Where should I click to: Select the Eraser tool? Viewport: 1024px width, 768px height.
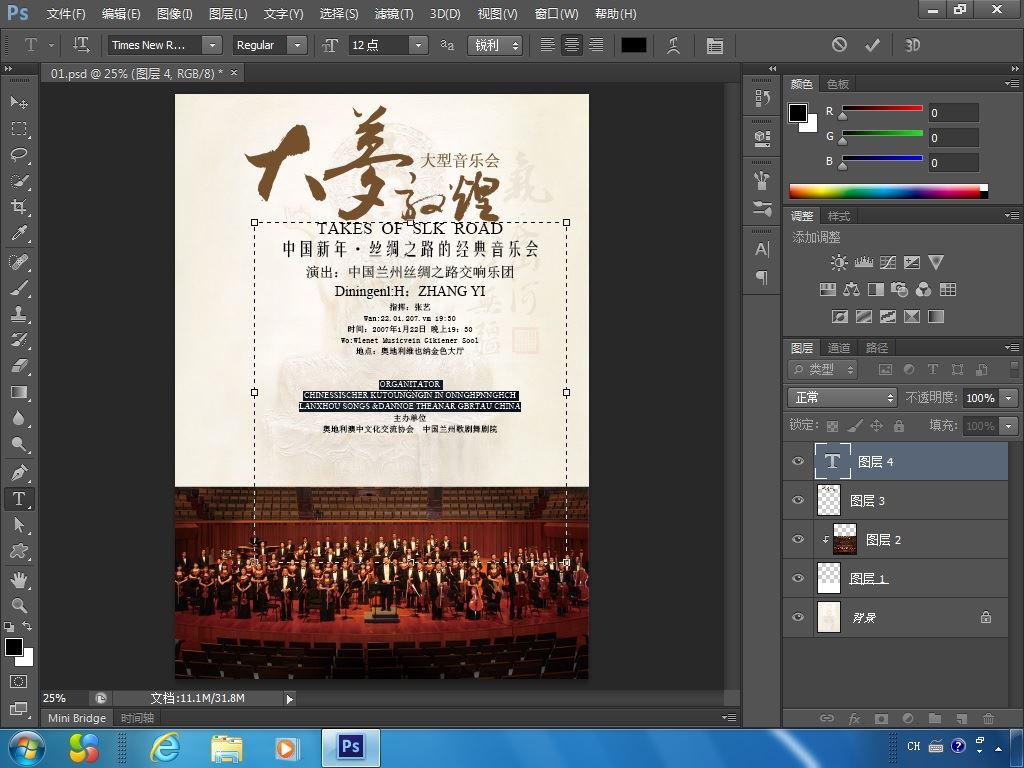click(x=19, y=366)
